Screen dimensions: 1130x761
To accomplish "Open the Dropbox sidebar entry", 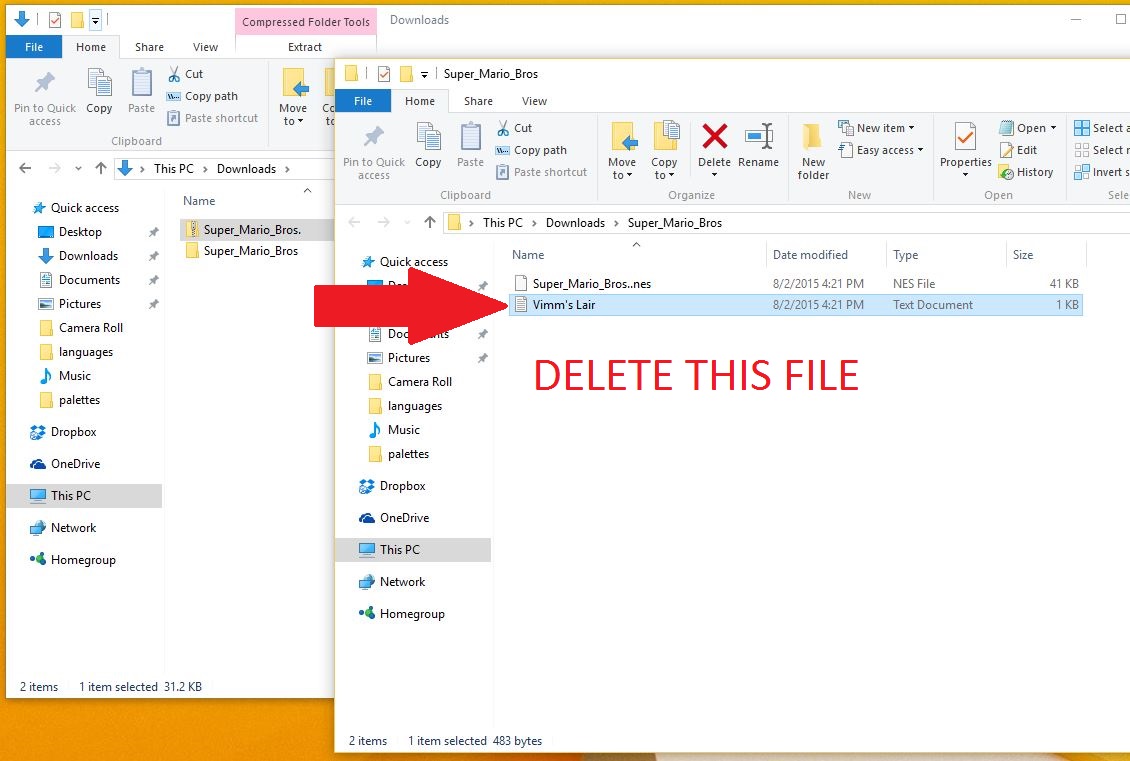I will tap(404, 485).
